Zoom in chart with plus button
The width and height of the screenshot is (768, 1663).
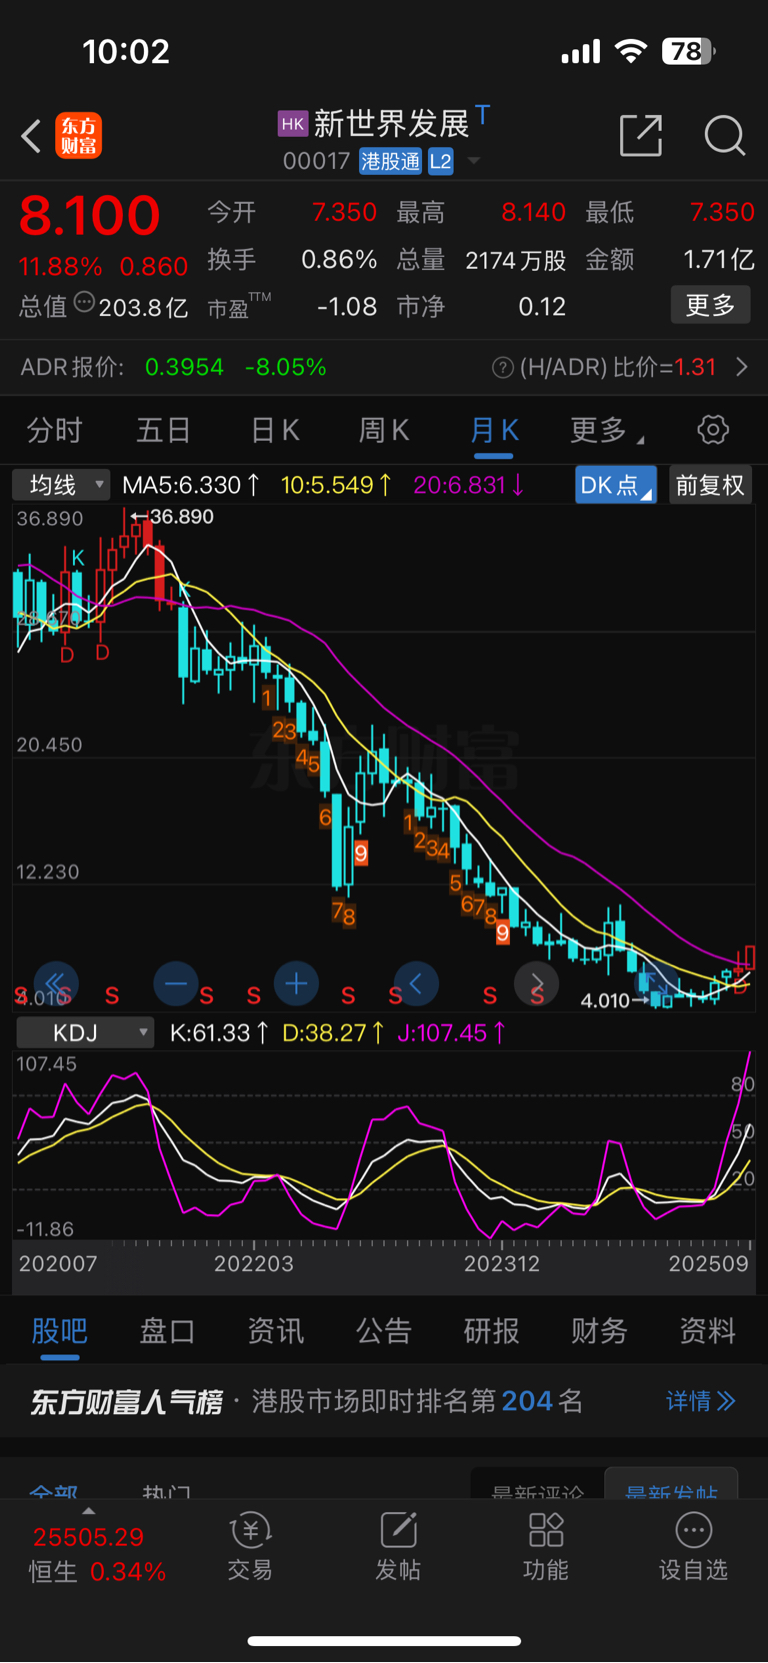pos(296,983)
